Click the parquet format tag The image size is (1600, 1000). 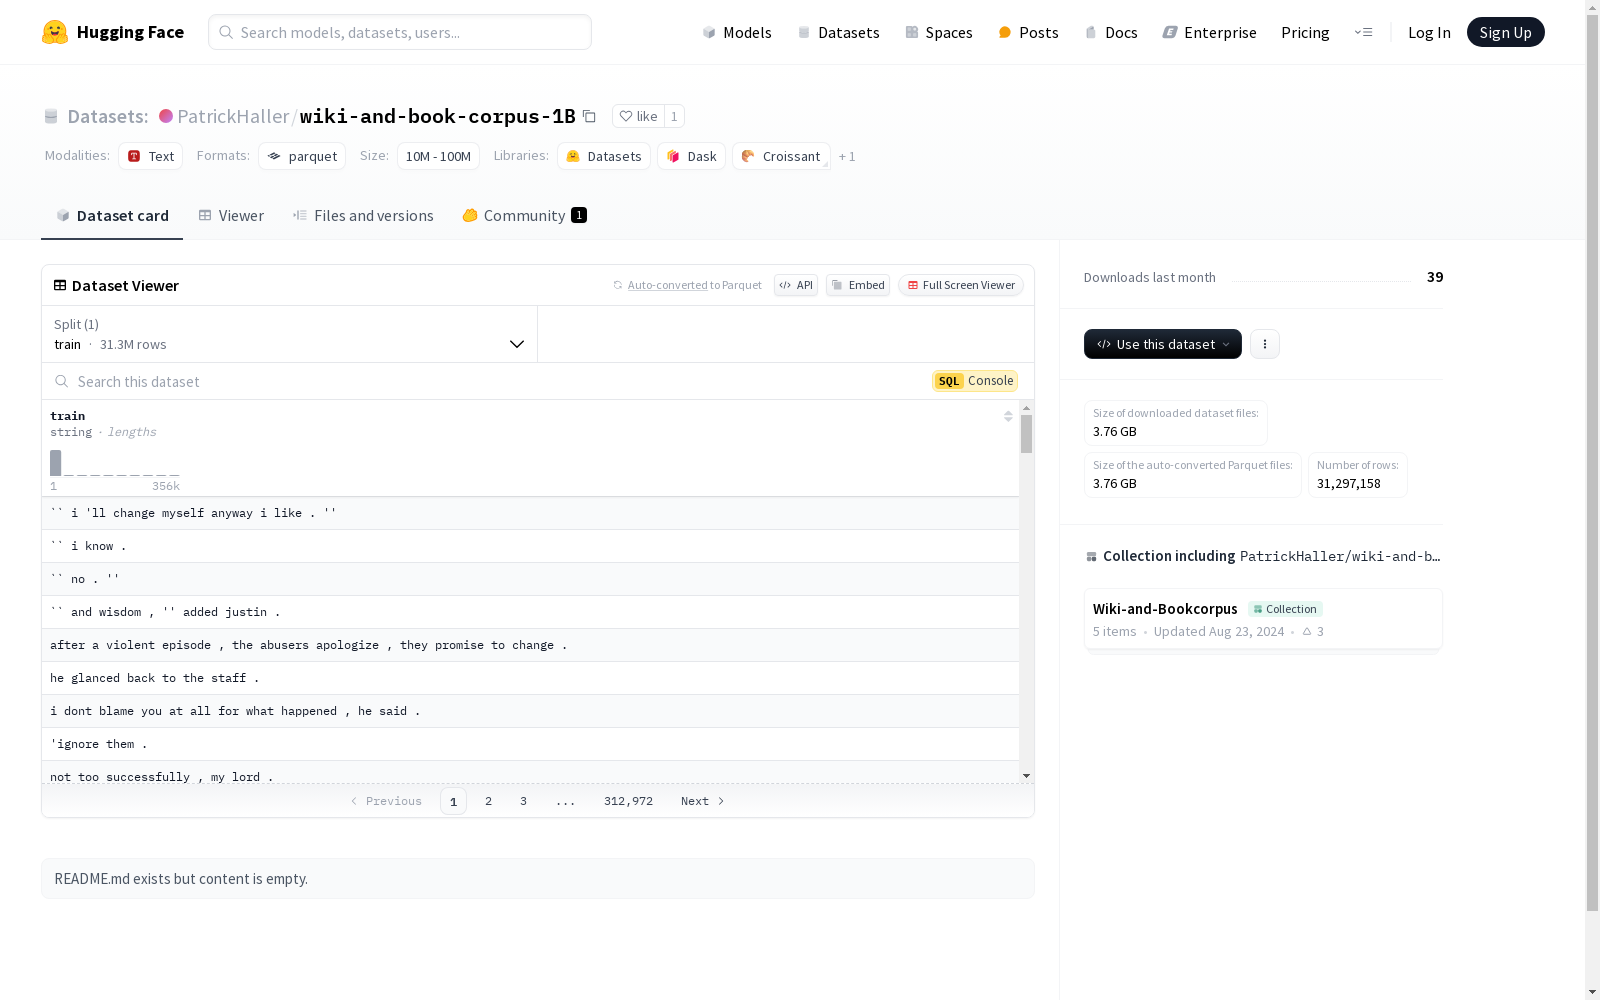(x=302, y=156)
